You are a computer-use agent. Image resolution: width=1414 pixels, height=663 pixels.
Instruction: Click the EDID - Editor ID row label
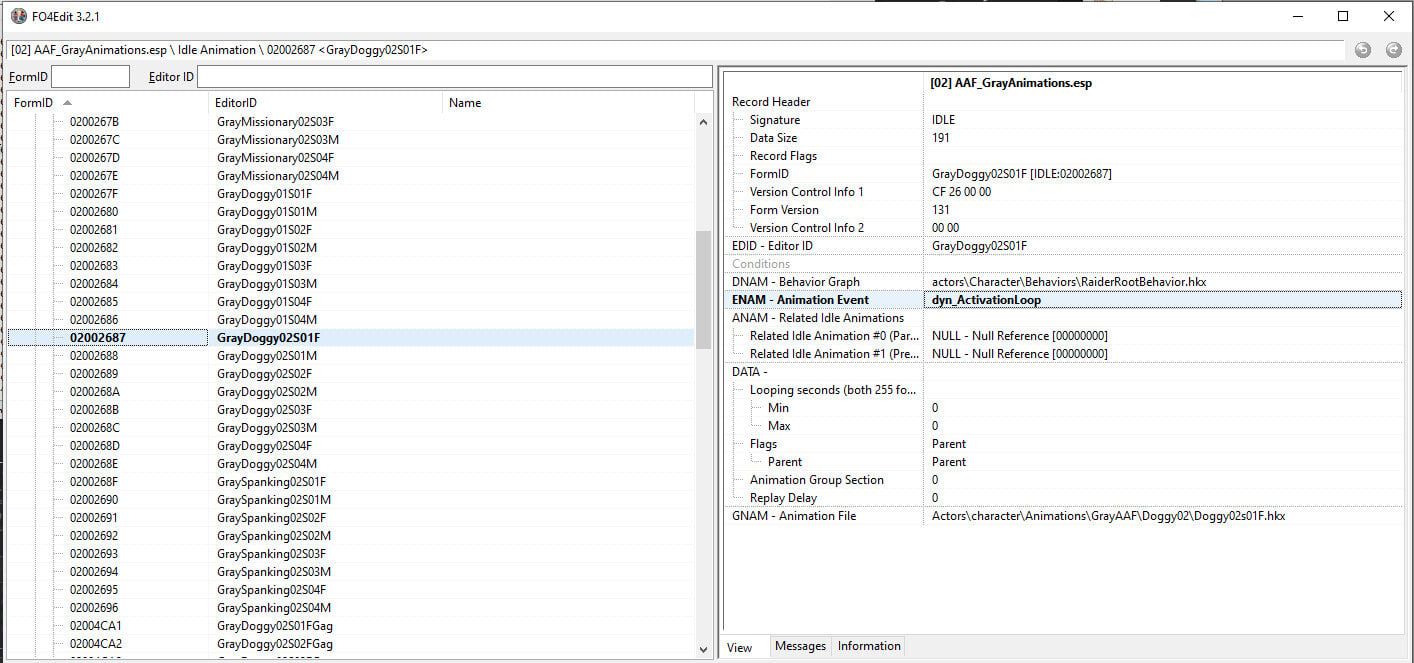772,246
